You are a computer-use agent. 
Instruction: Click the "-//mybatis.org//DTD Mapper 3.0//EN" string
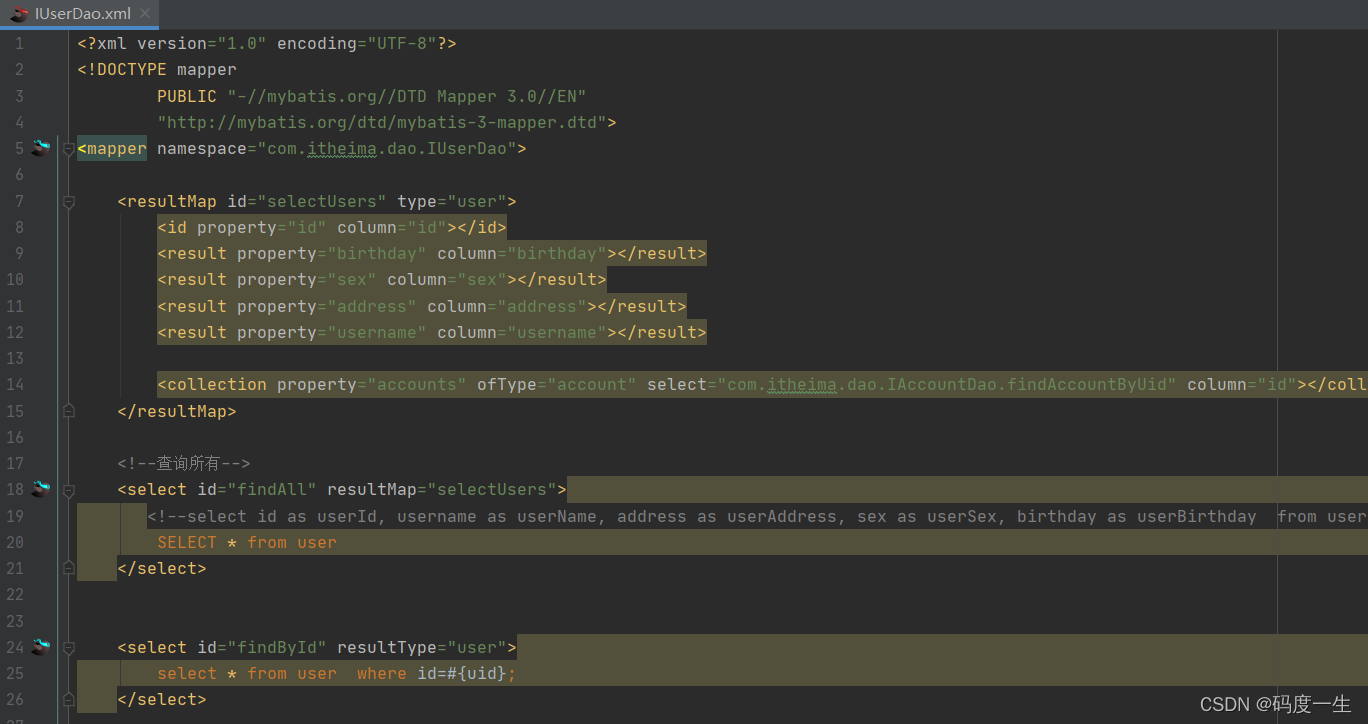pyautogui.click(x=407, y=97)
